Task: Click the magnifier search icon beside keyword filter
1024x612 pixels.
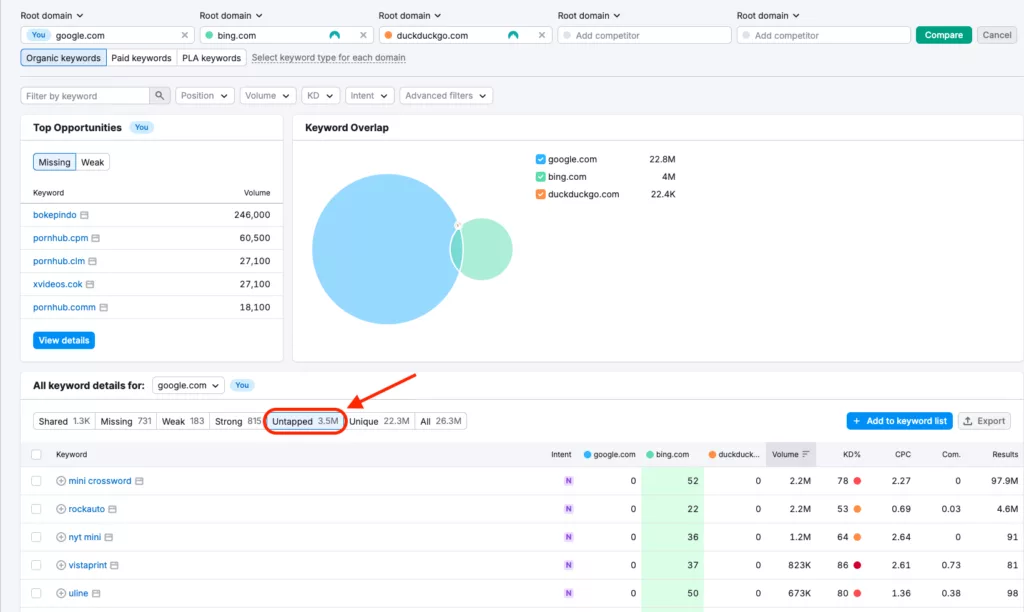Action: 159,95
